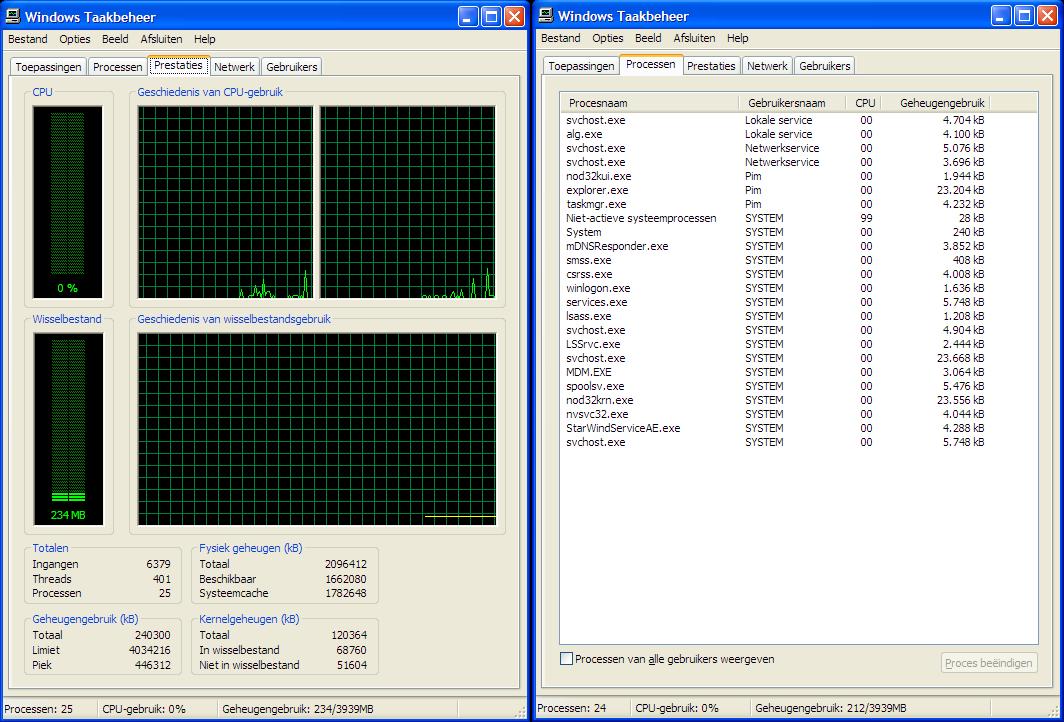Open the Afsluiten menu in the left window

(161, 39)
